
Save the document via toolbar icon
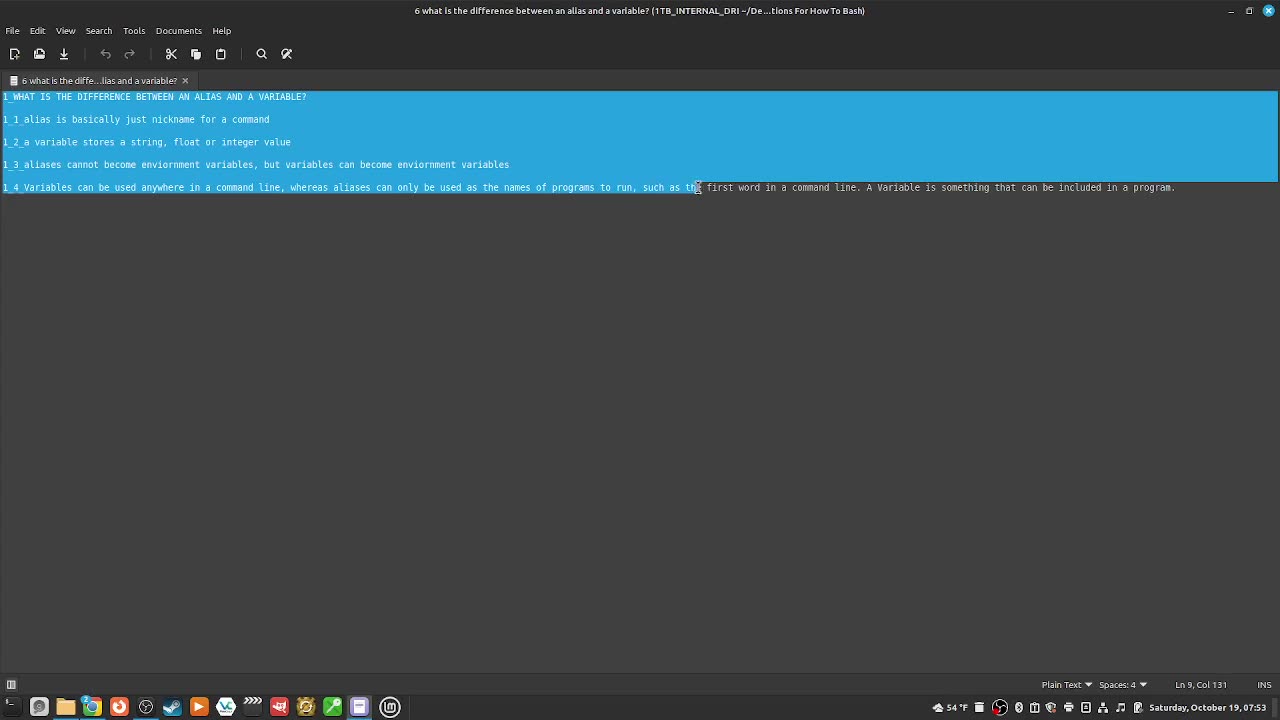click(64, 54)
